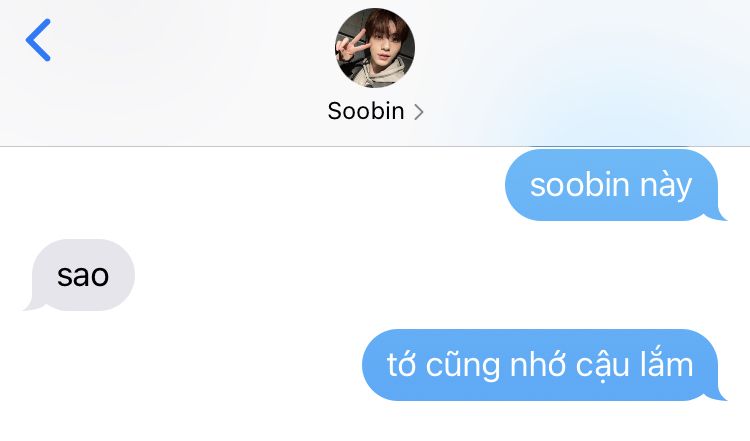Click the peace-sign hand in profile photo
The width and height of the screenshot is (750, 441).
(x=347, y=46)
